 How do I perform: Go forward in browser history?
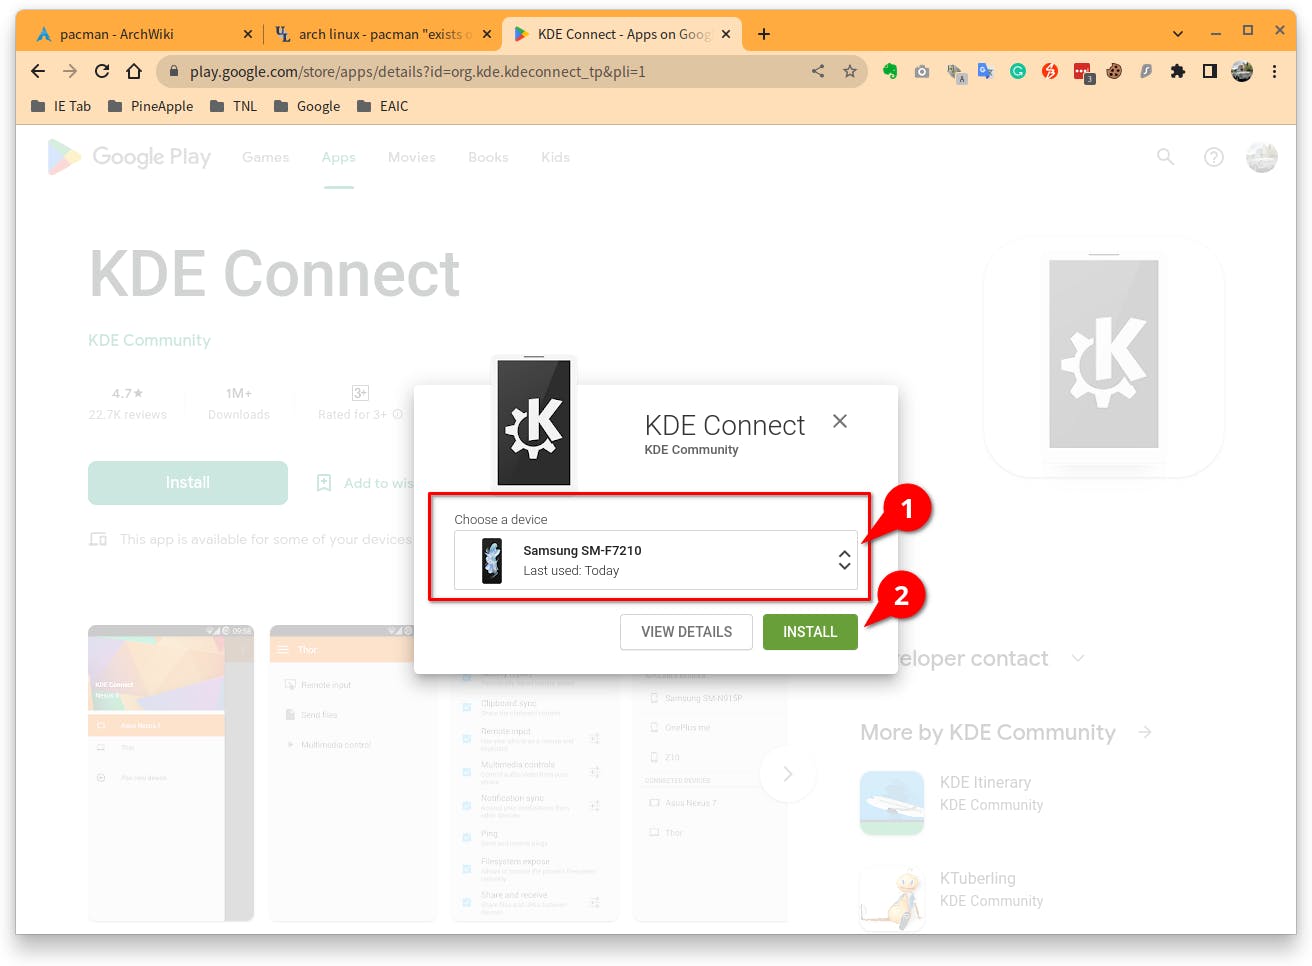click(x=70, y=71)
